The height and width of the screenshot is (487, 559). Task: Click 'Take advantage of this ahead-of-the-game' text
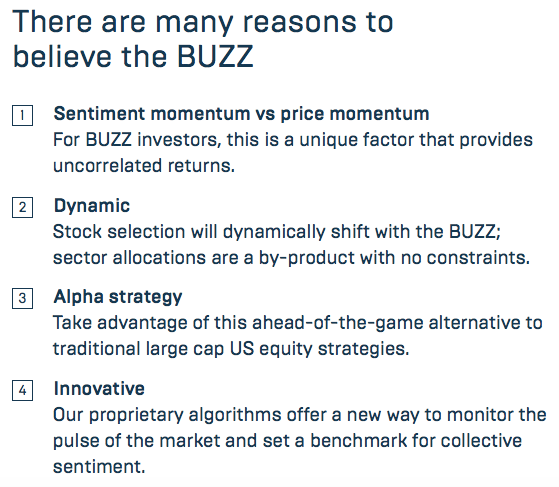click(x=239, y=323)
